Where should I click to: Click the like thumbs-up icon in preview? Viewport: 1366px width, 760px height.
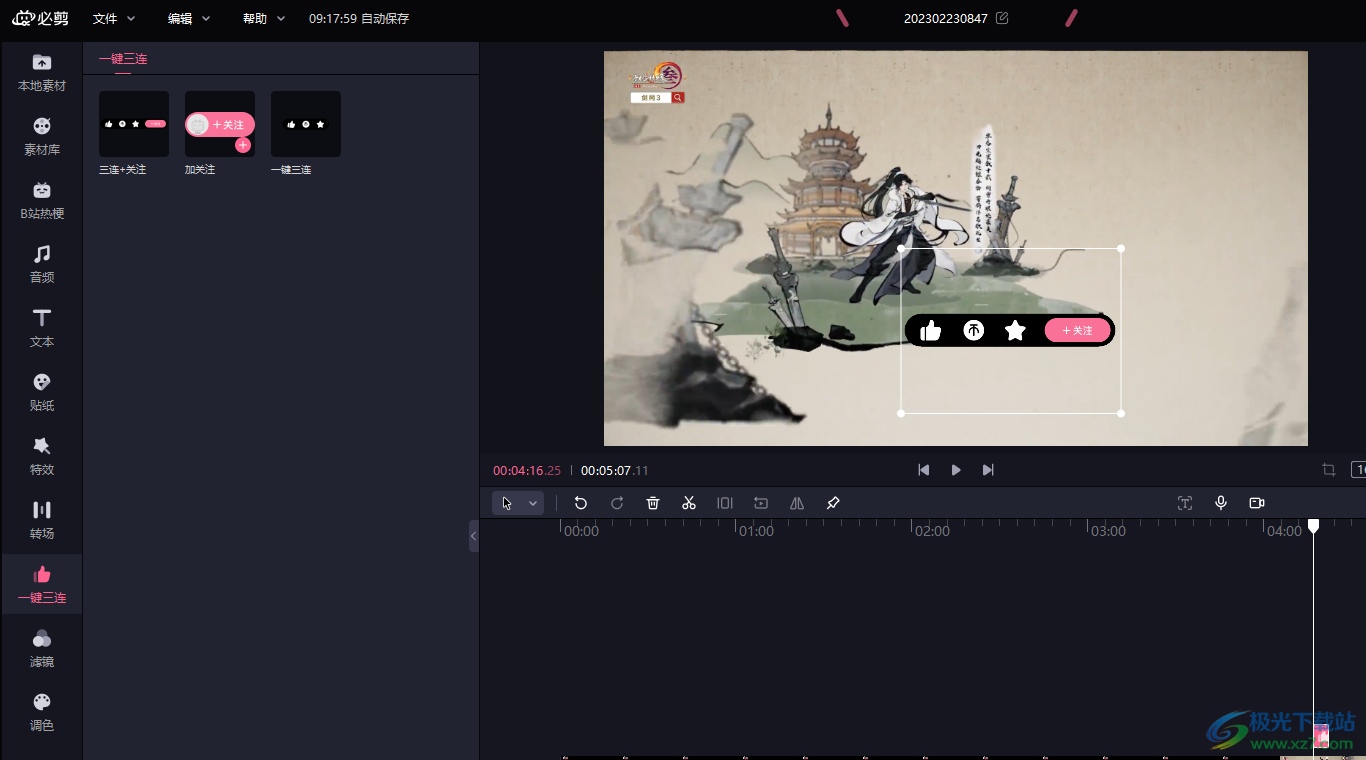(x=931, y=331)
